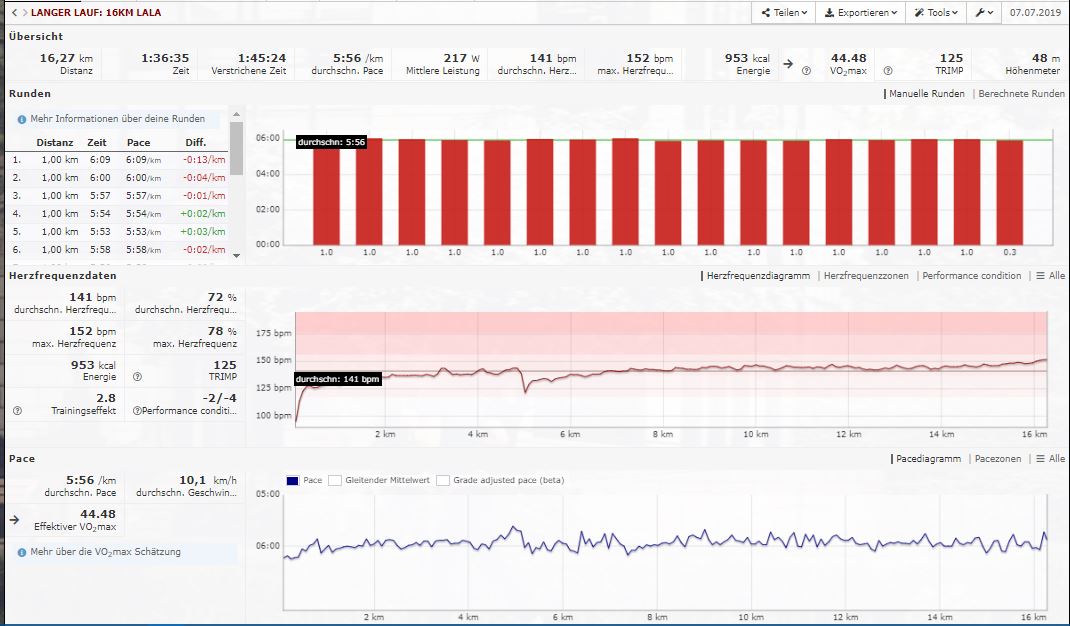The image size is (1070, 626).
Task: Switch to Berechnete Runden tab
Action: 1021,93
